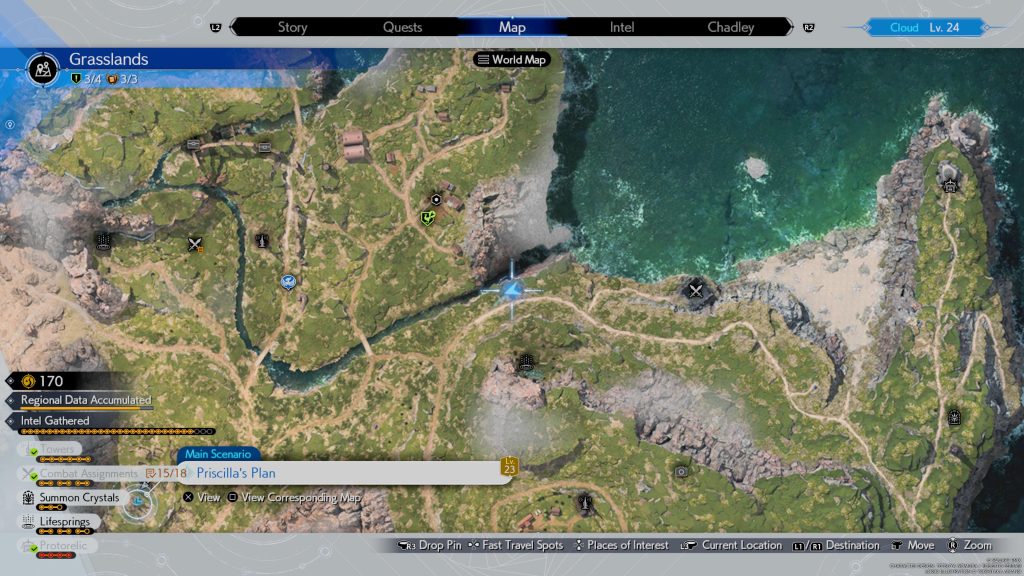Click the glowing blue player location cursor
Screen dimensions: 1024x576
[513, 290]
